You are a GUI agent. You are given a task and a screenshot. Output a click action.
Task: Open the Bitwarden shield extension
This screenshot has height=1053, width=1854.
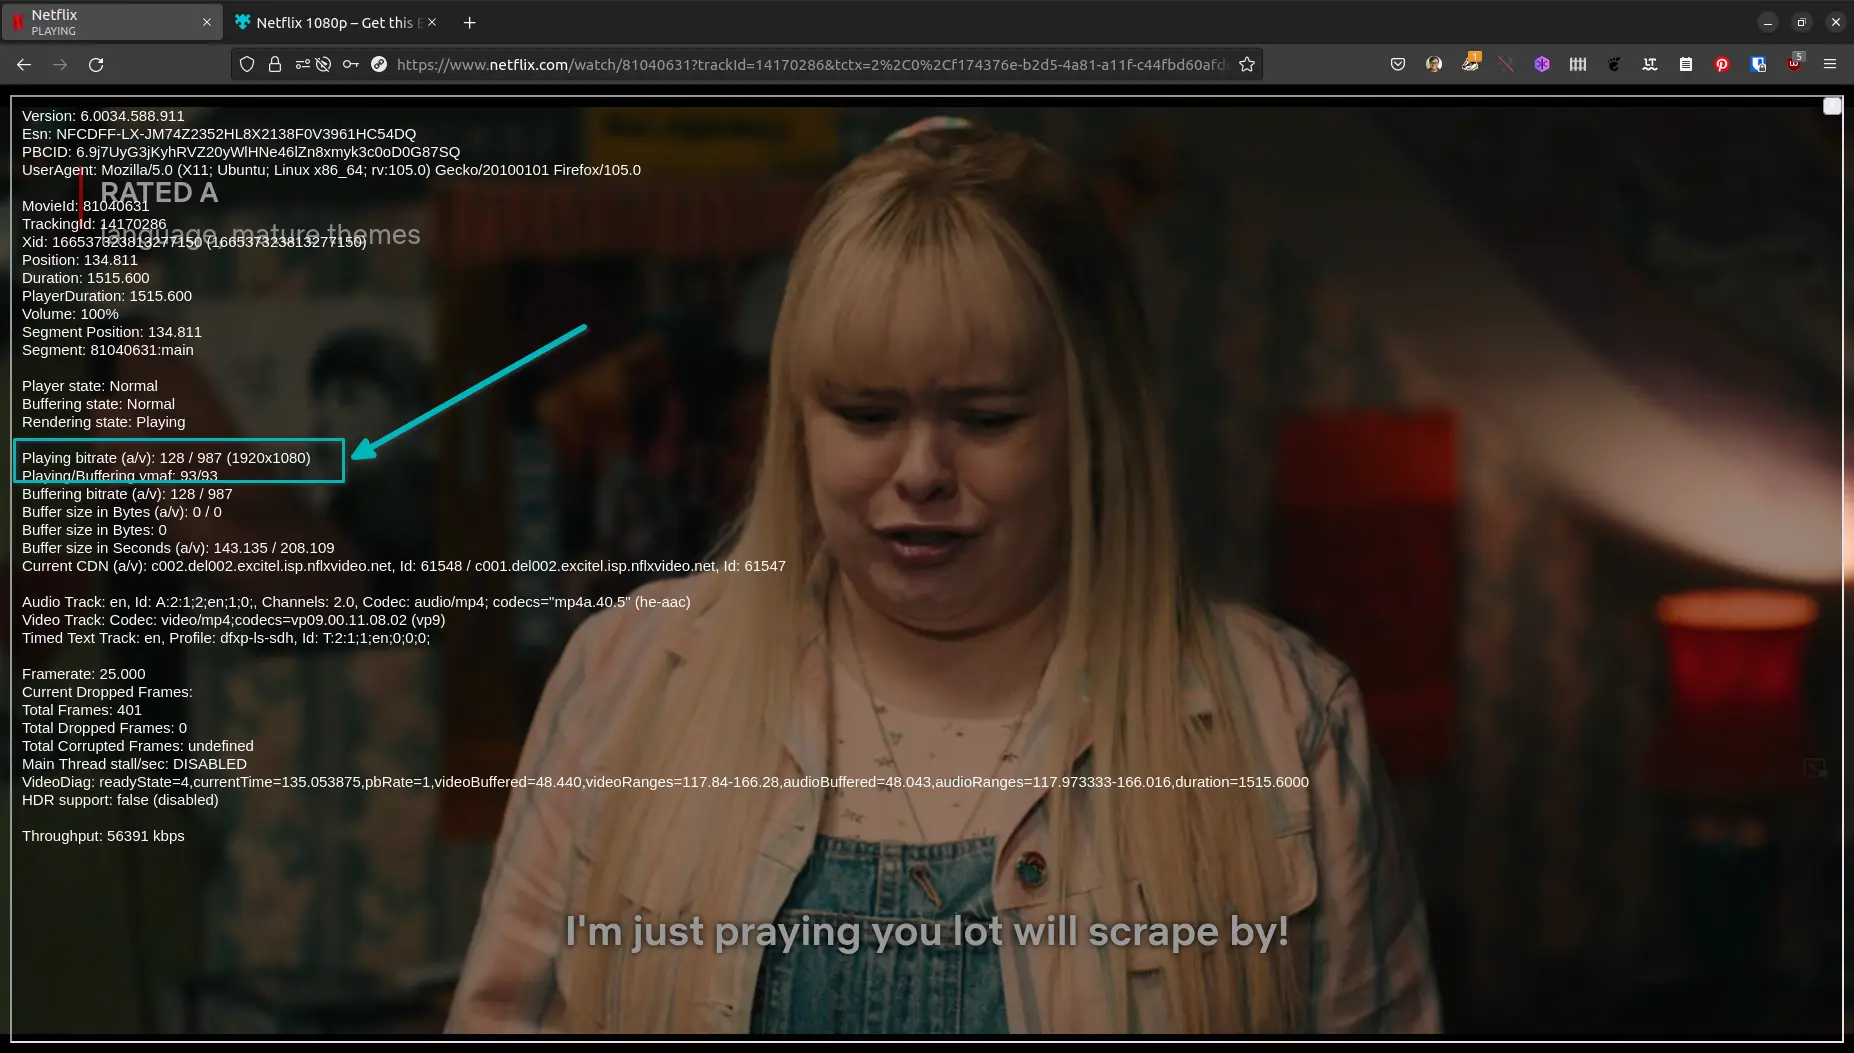(x=1758, y=64)
